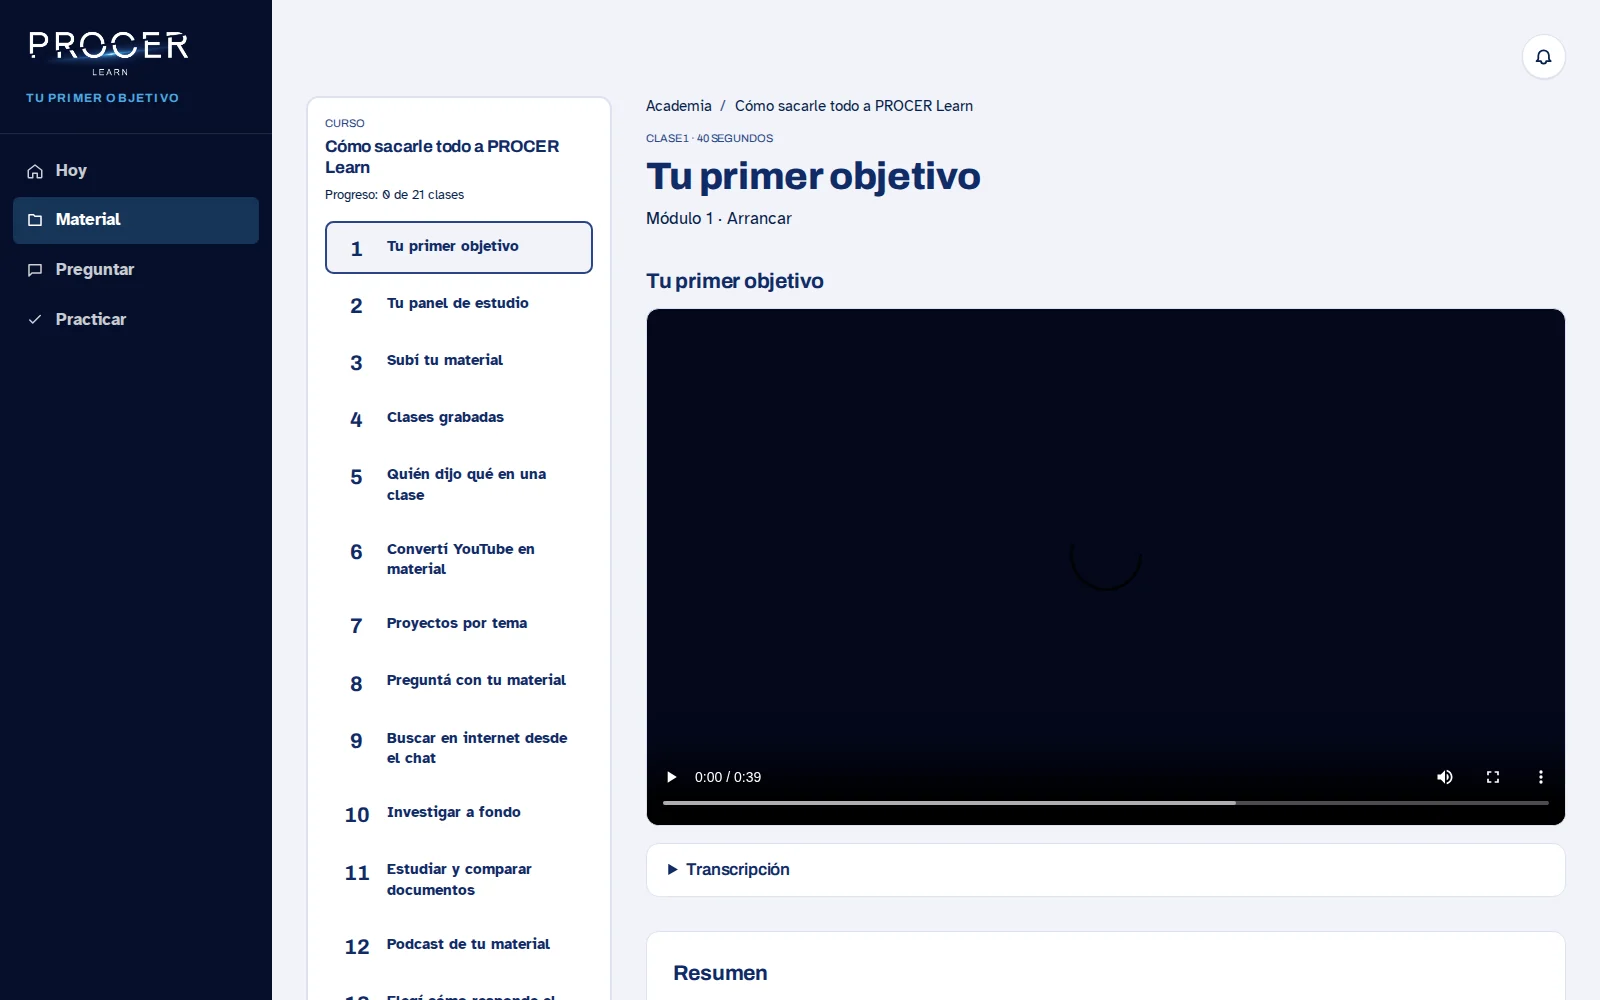Viewport: 1600px width, 1000px height.
Task: Open lesson 7 Proyectos por tema
Action: click(459, 624)
